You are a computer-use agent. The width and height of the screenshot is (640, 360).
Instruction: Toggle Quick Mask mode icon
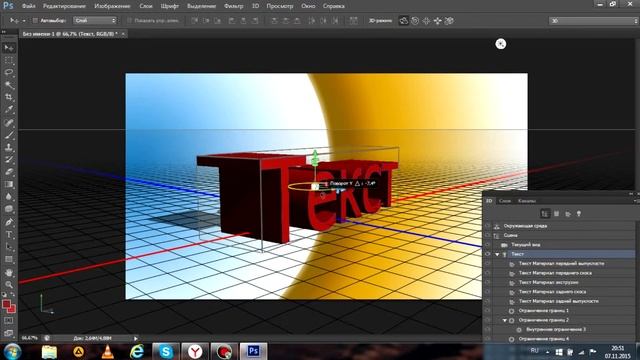(9, 321)
